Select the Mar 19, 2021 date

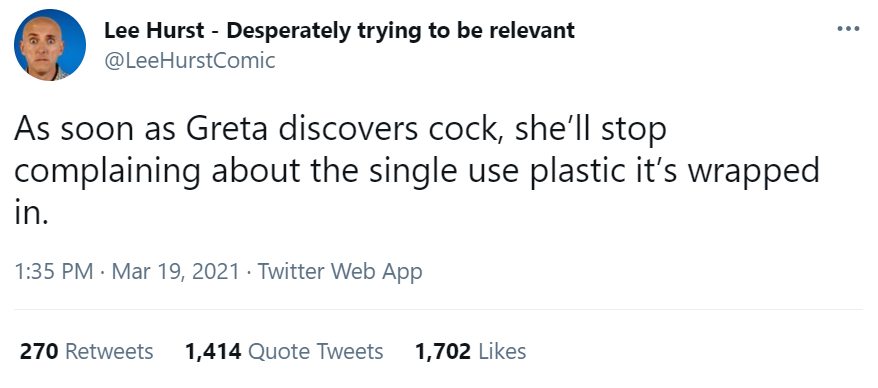[x=175, y=272]
